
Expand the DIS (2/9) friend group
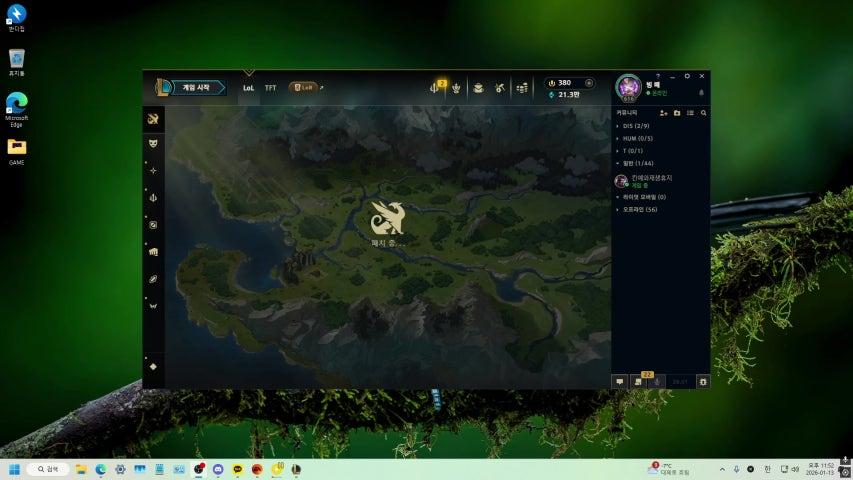pyautogui.click(x=634, y=126)
